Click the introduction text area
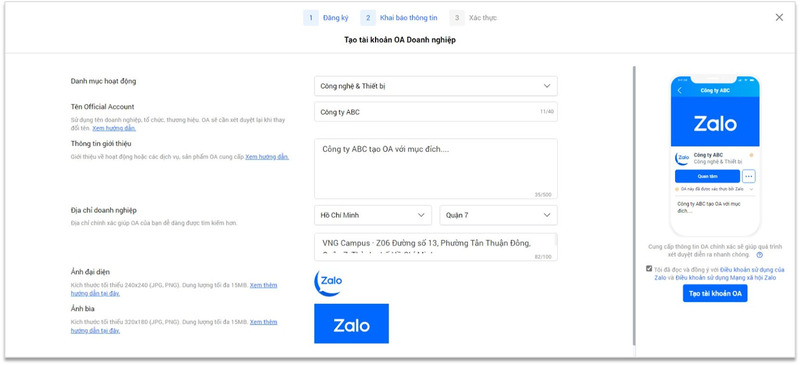This screenshot has height=365, width=800. (x=436, y=168)
